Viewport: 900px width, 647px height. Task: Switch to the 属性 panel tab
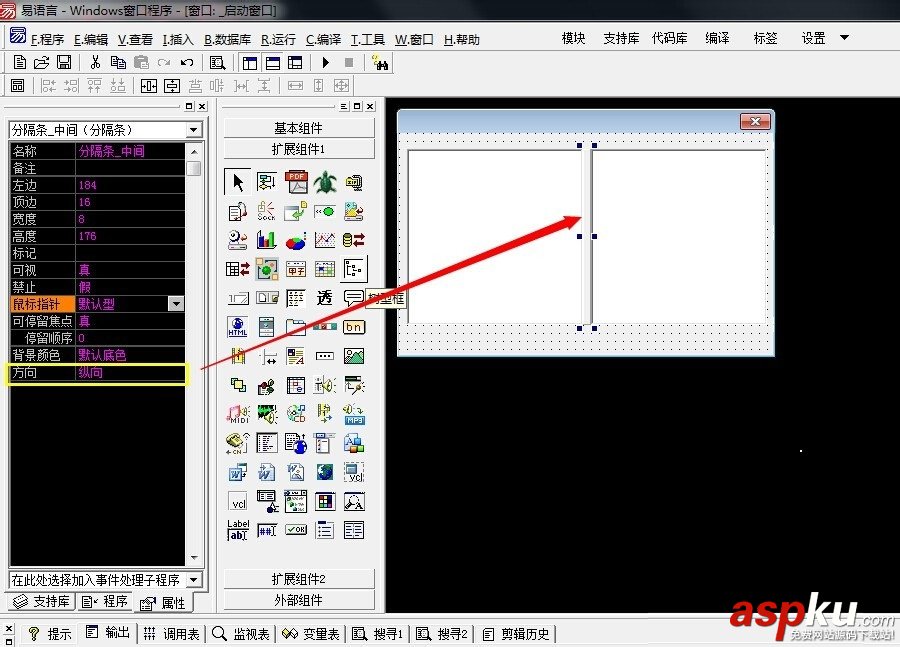point(163,603)
